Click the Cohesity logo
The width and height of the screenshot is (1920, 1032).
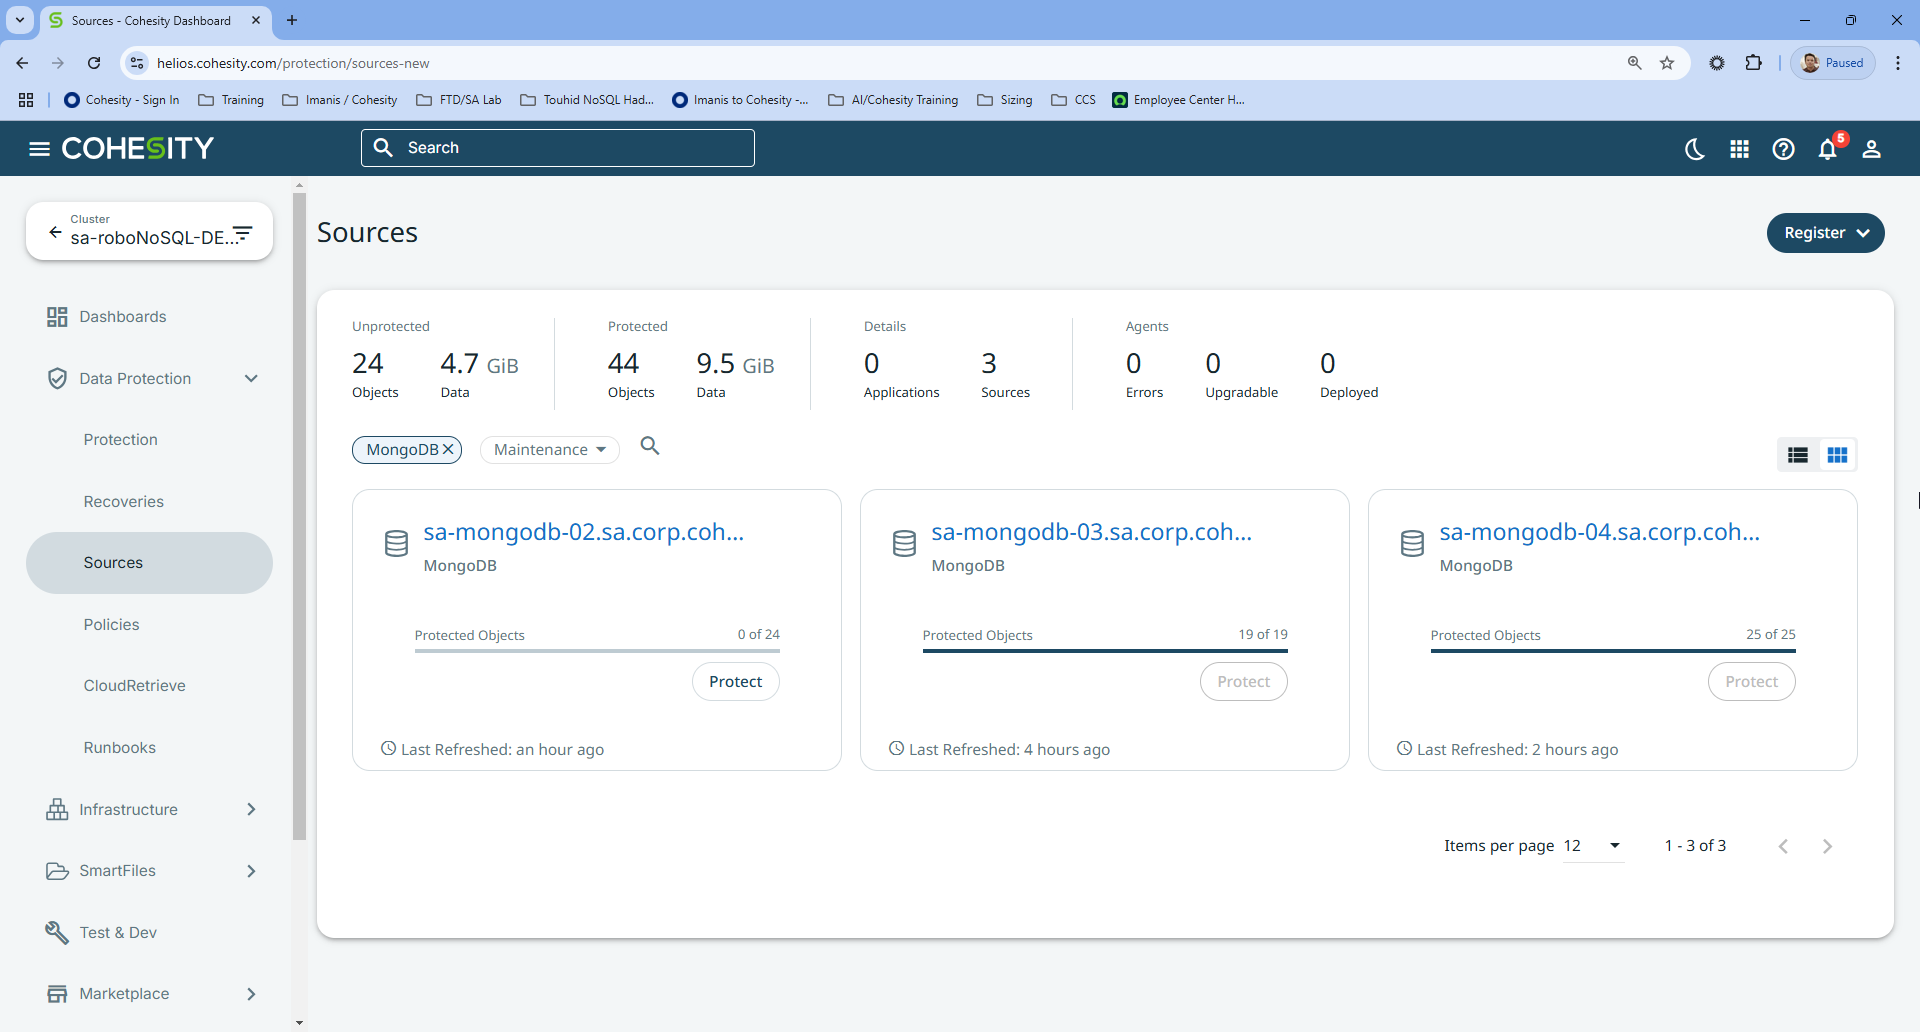pos(138,149)
